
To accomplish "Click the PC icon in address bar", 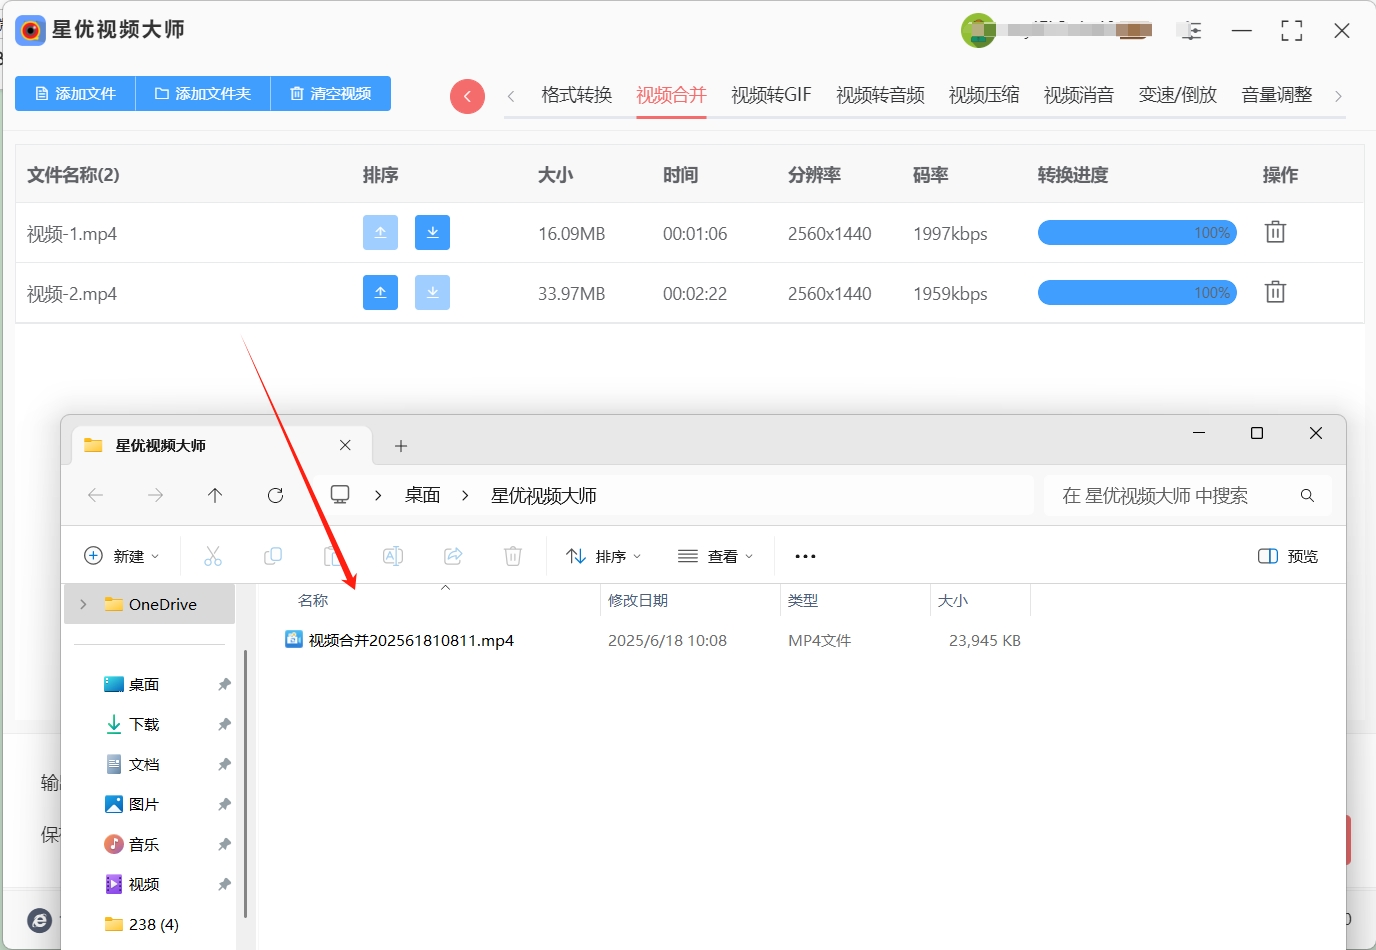I will coord(340,495).
